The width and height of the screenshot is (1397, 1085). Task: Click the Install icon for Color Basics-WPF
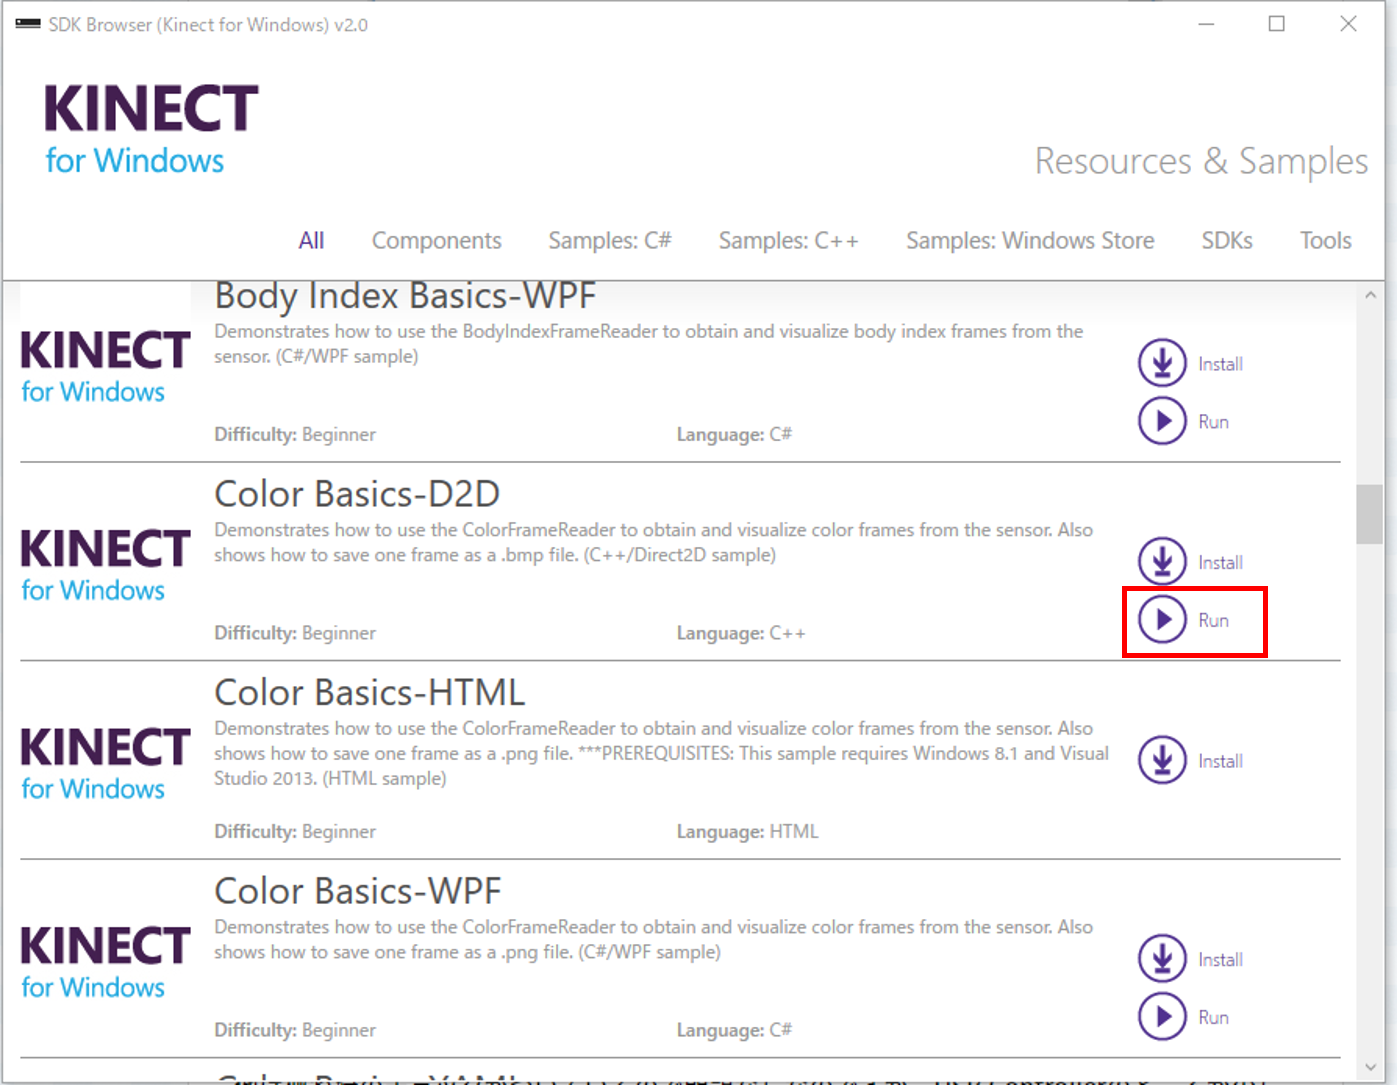pyautogui.click(x=1162, y=958)
